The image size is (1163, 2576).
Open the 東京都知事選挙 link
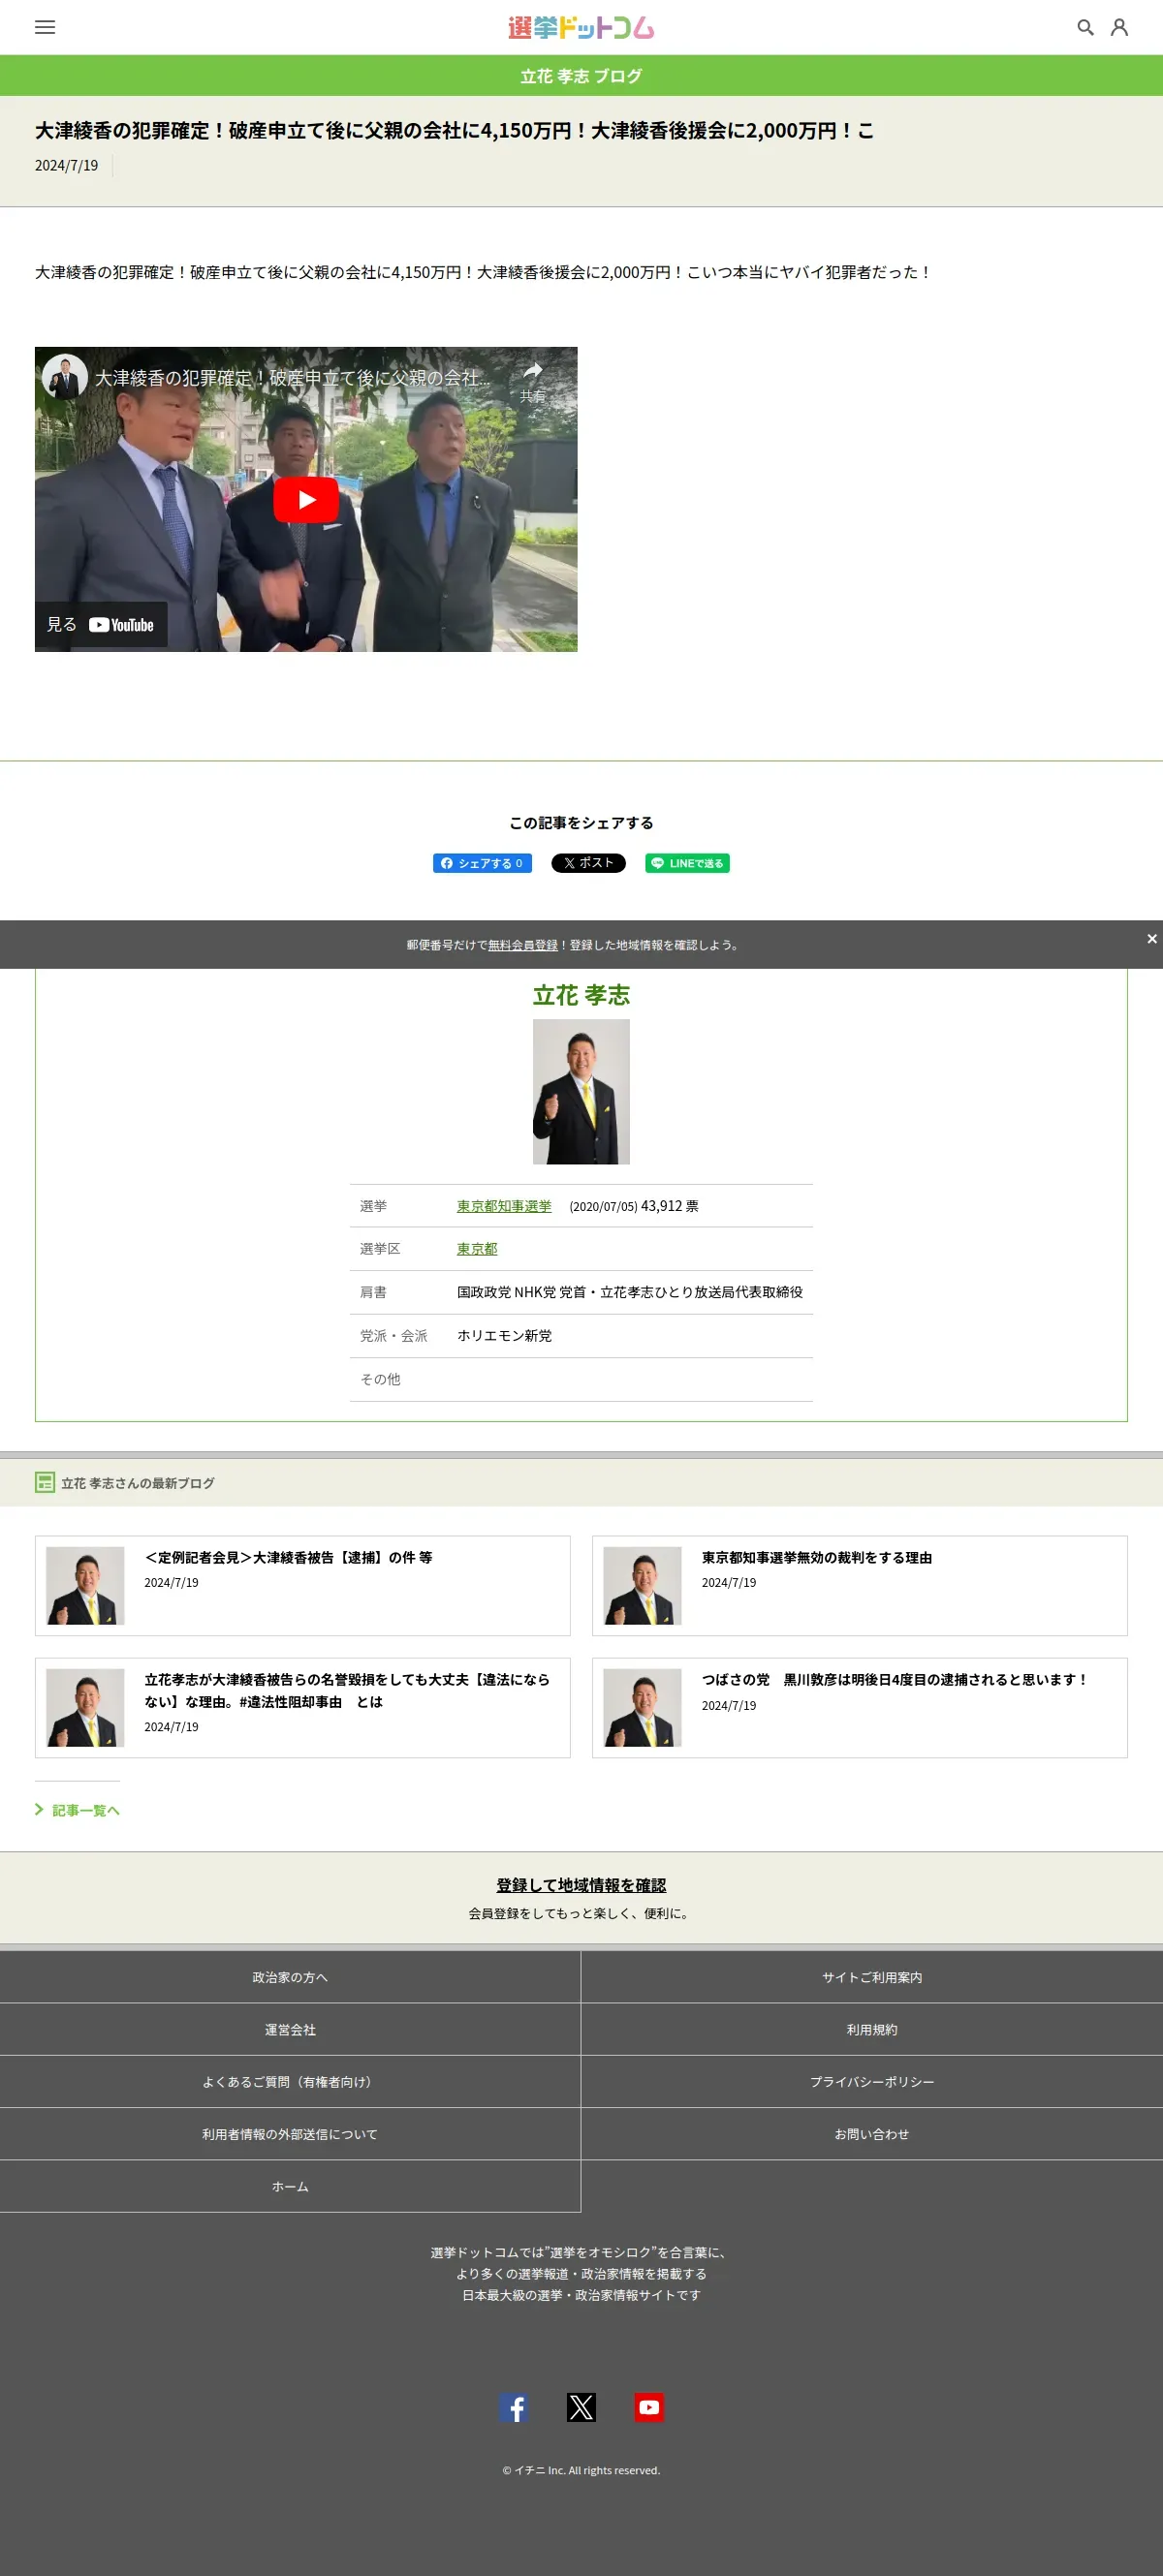(x=504, y=1206)
